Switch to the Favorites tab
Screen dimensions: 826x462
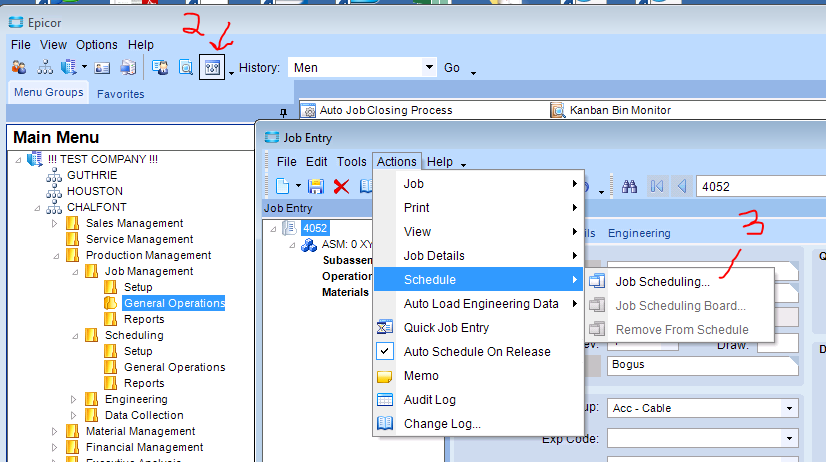click(x=121, y=94)
